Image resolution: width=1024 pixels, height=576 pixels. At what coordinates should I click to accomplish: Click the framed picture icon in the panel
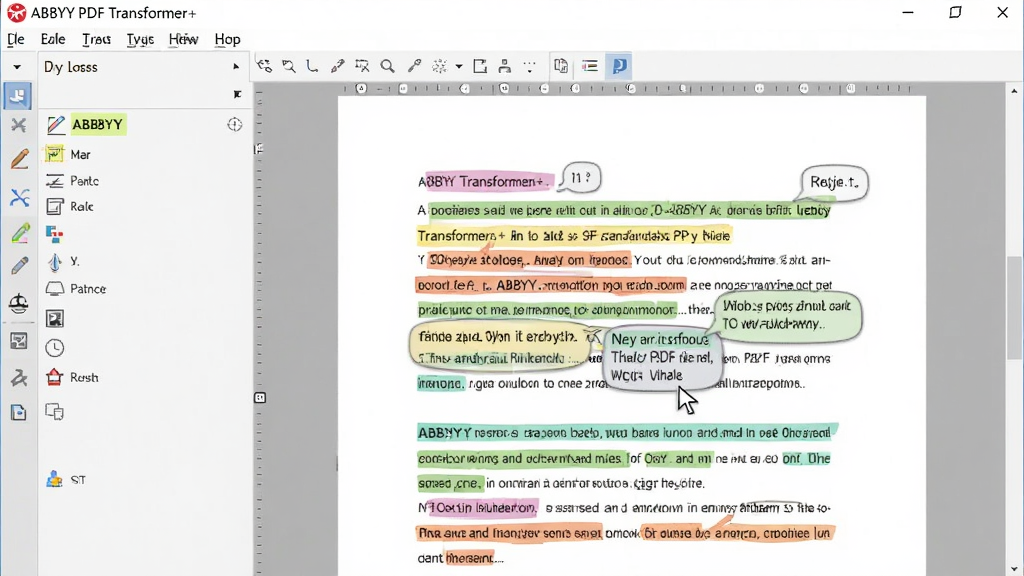pyautogui.click(x=55, y=319)
